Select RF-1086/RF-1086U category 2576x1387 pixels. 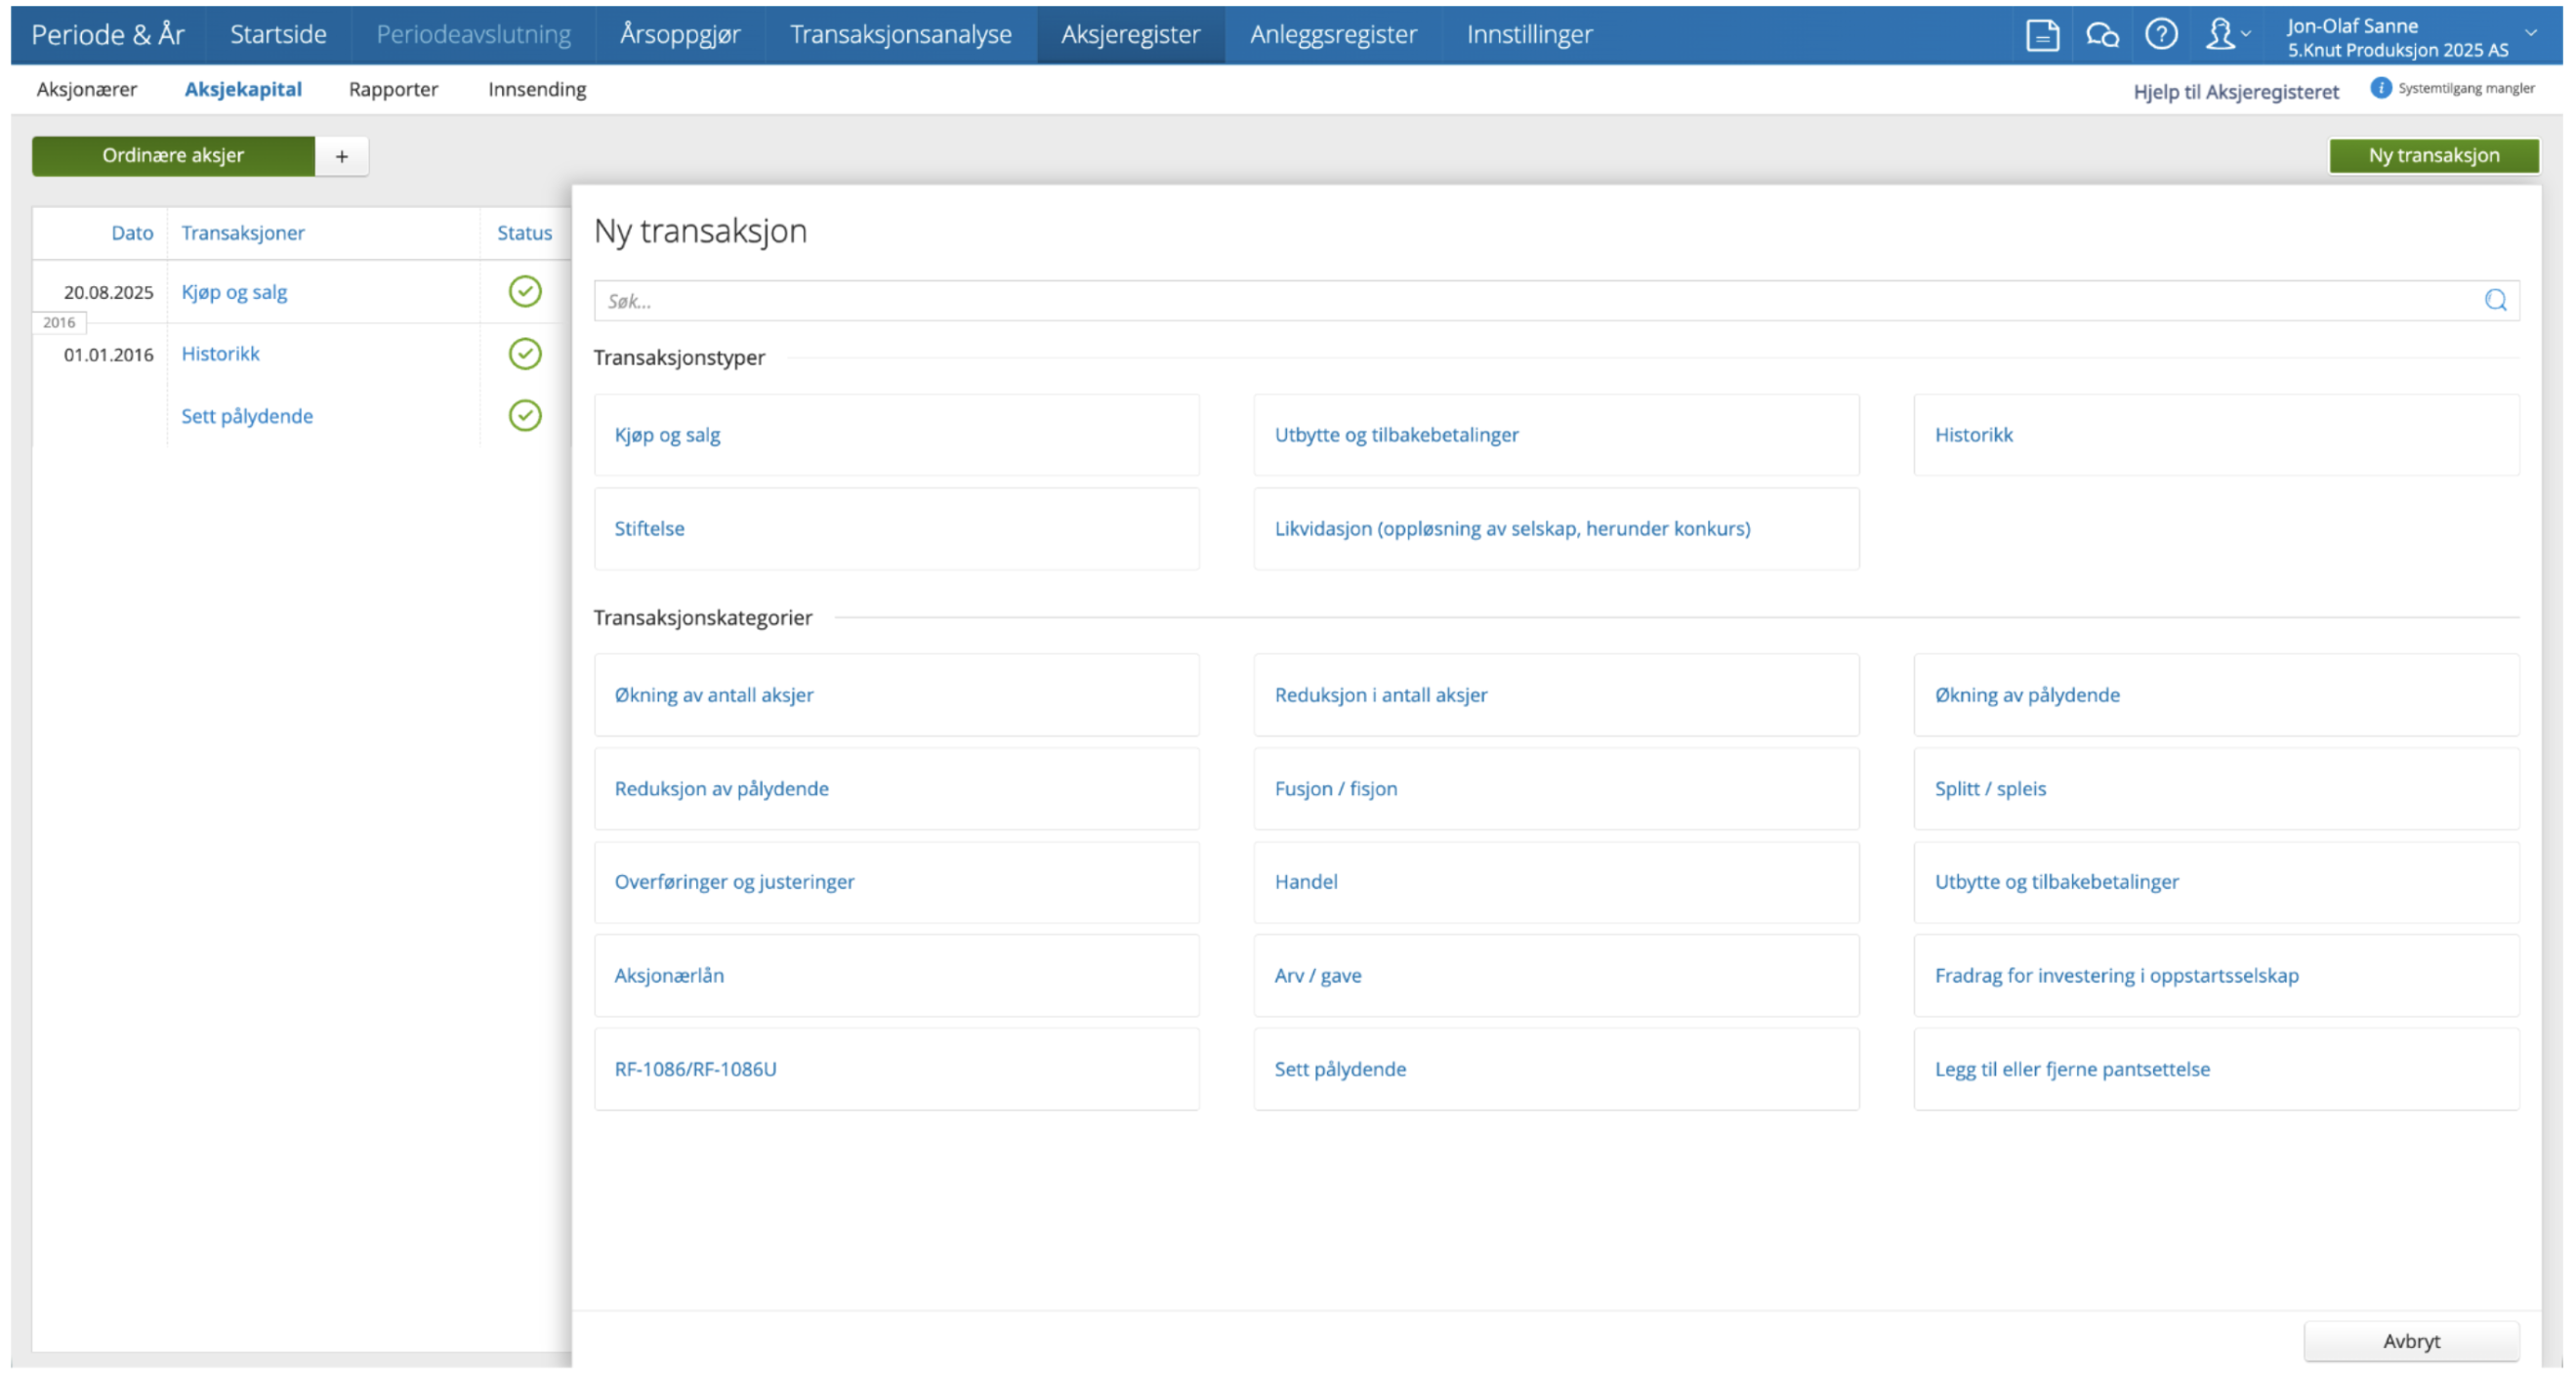point(896,1070)
